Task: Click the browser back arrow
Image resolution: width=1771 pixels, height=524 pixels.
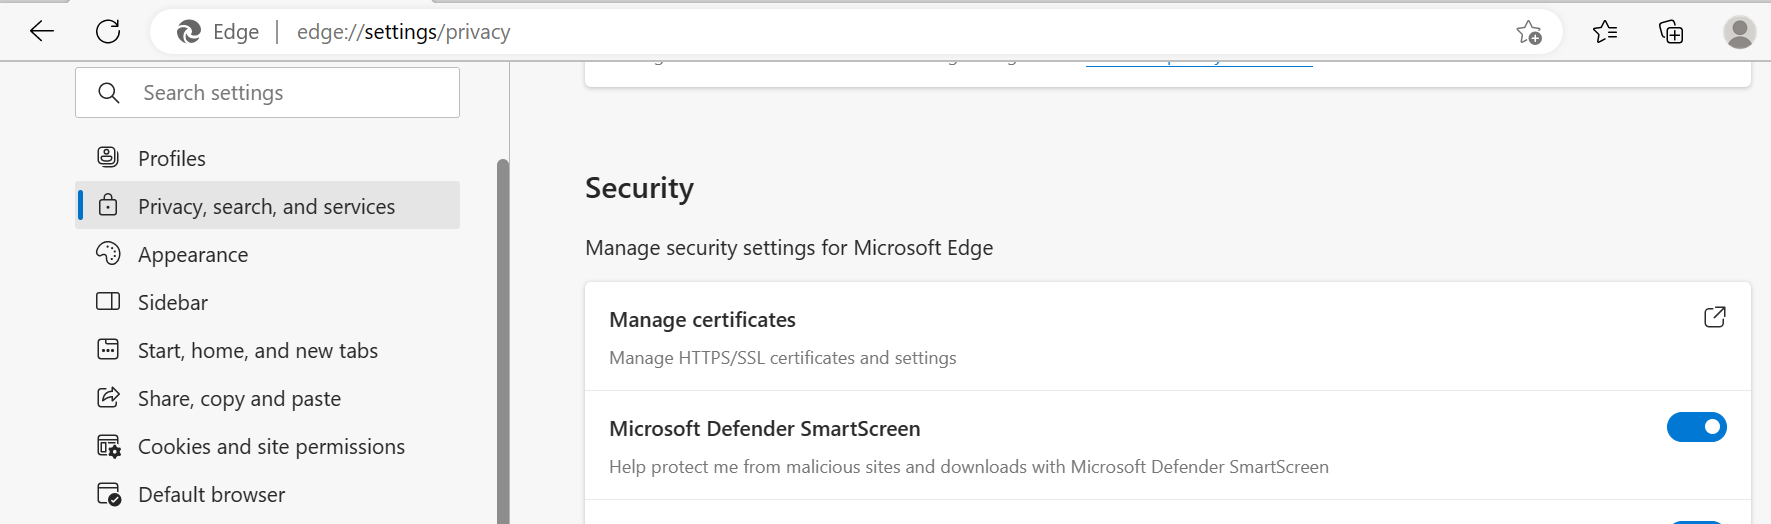Action: click(x=42, y=32)
